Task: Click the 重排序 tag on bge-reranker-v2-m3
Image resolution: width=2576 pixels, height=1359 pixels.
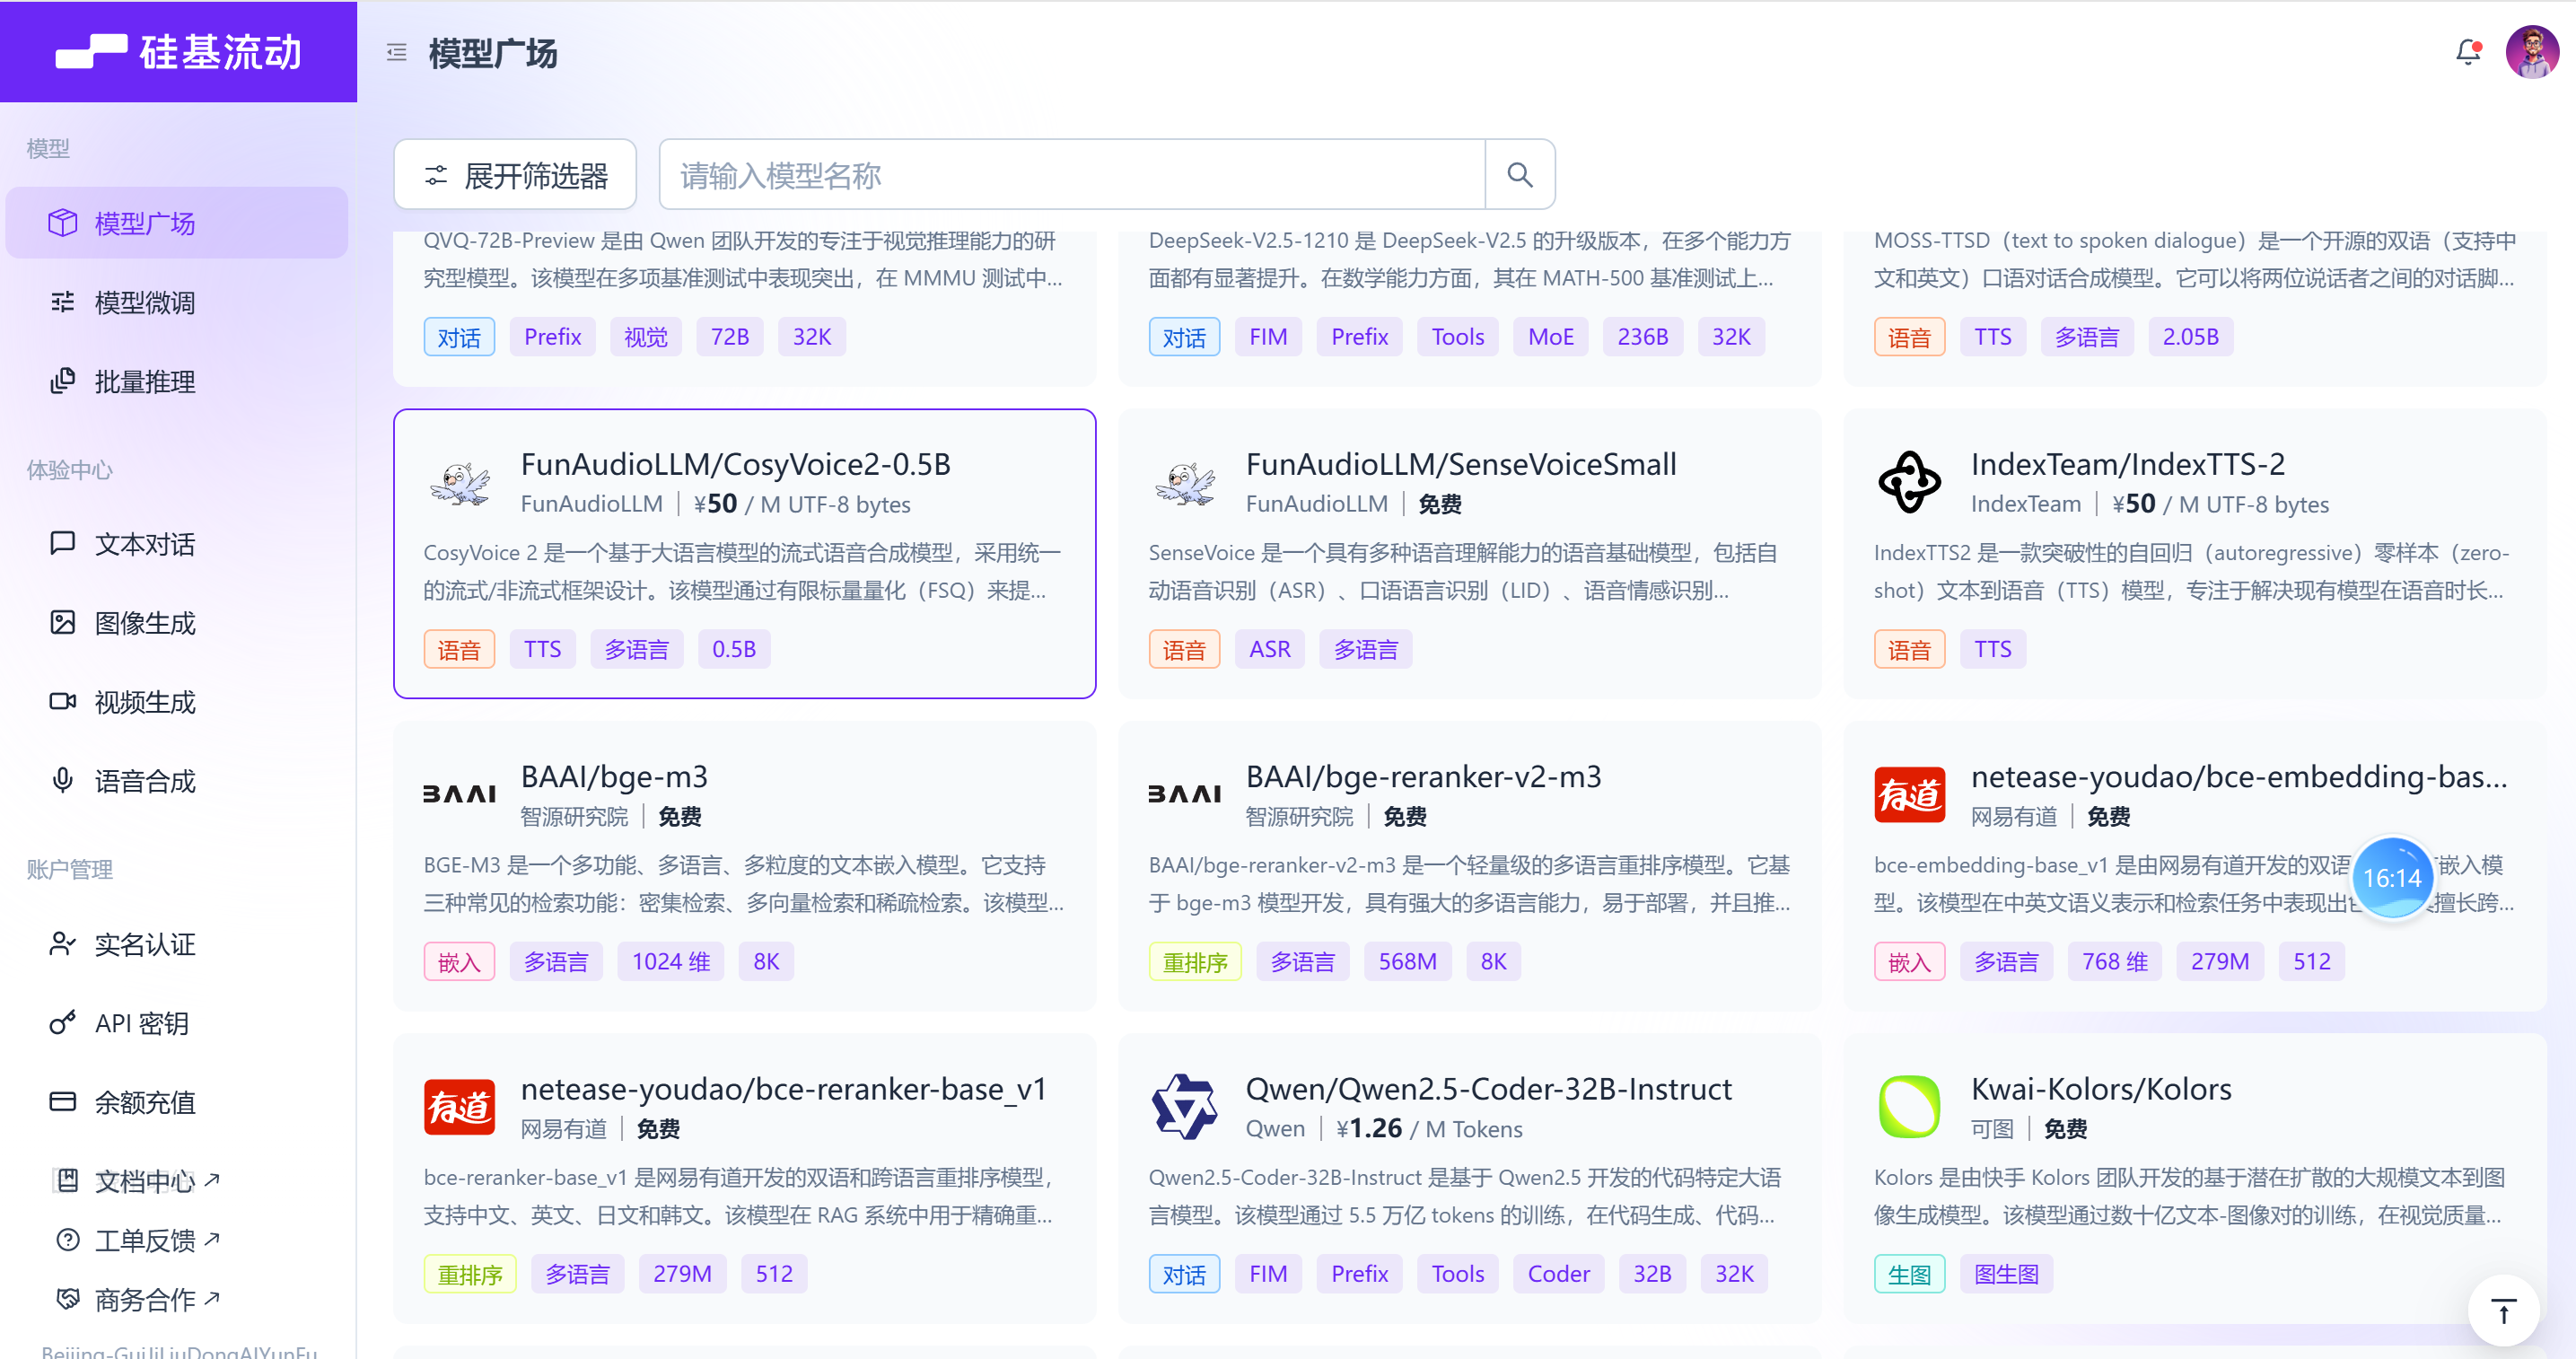Action: coord(1194,962)
